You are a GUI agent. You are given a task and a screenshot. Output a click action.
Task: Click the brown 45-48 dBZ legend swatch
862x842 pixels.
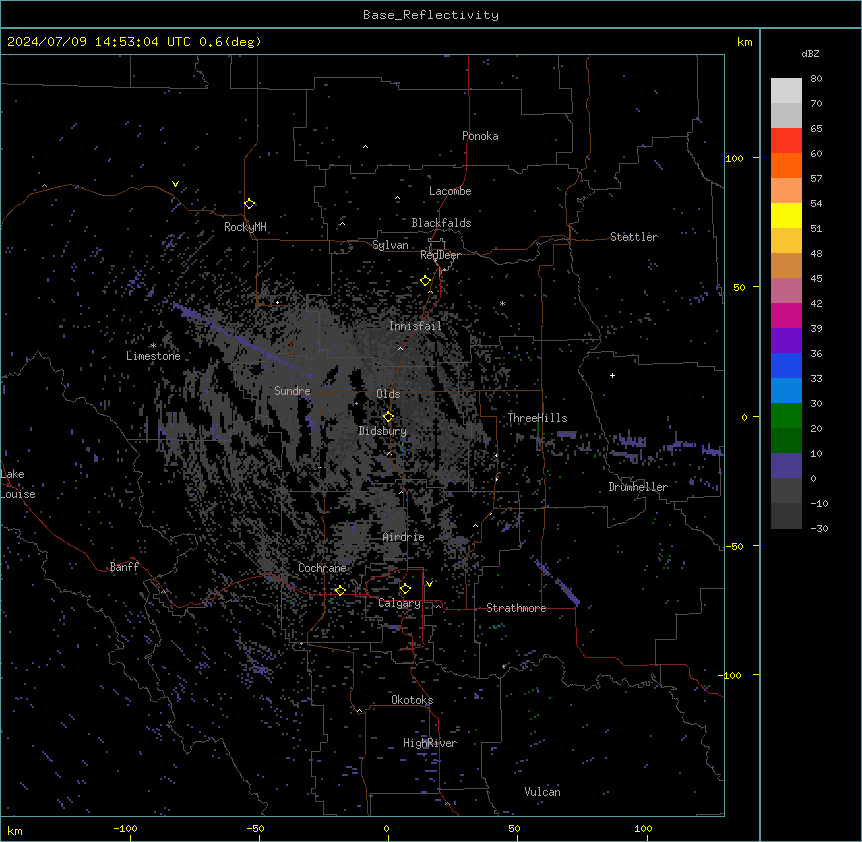tap(786, 265)
